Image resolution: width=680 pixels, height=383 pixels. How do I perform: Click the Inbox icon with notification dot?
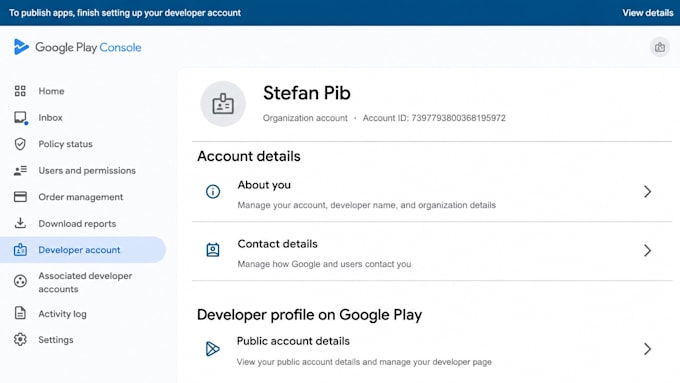20,118
